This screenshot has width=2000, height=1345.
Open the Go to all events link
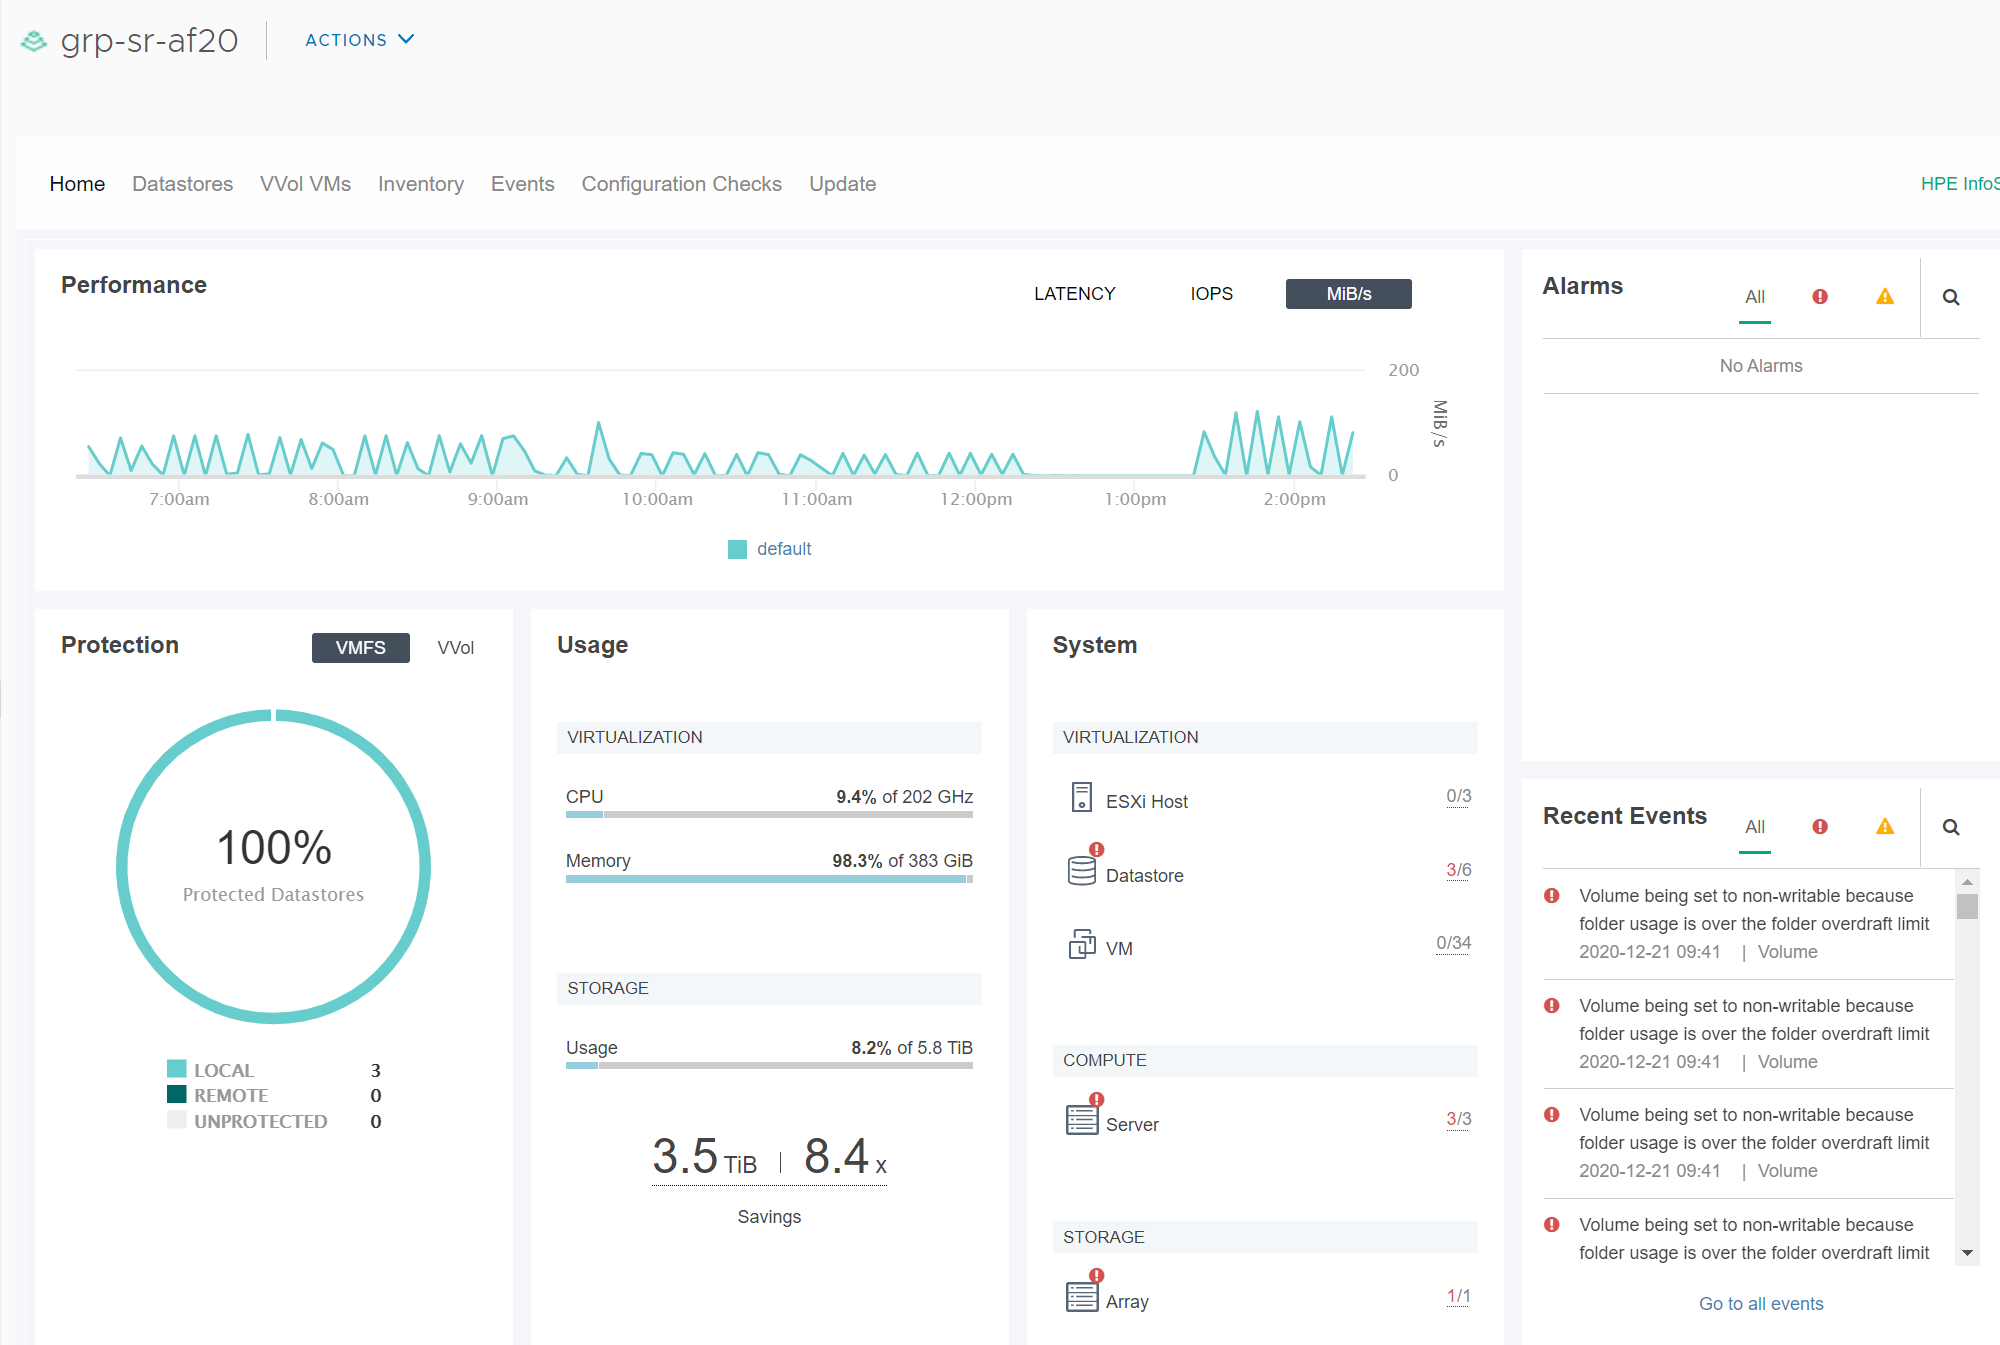1761,1304
